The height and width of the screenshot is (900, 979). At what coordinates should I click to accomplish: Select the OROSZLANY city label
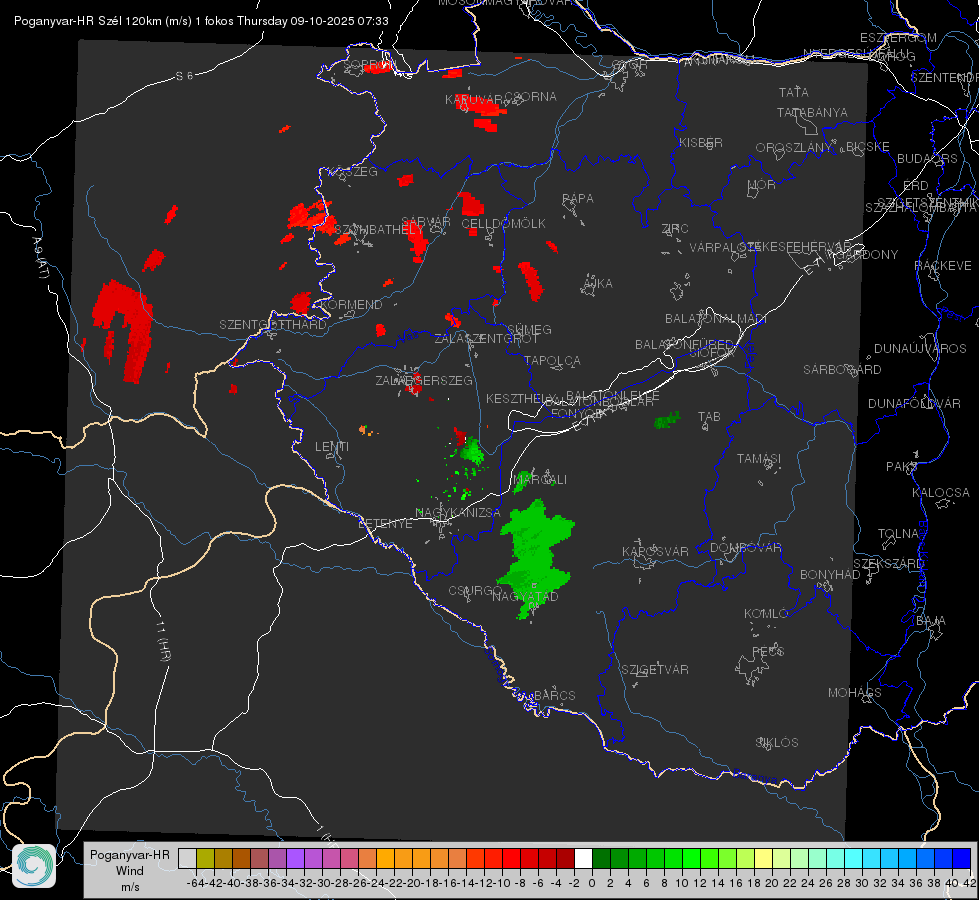pyautogui.click(x=794, y=147)
